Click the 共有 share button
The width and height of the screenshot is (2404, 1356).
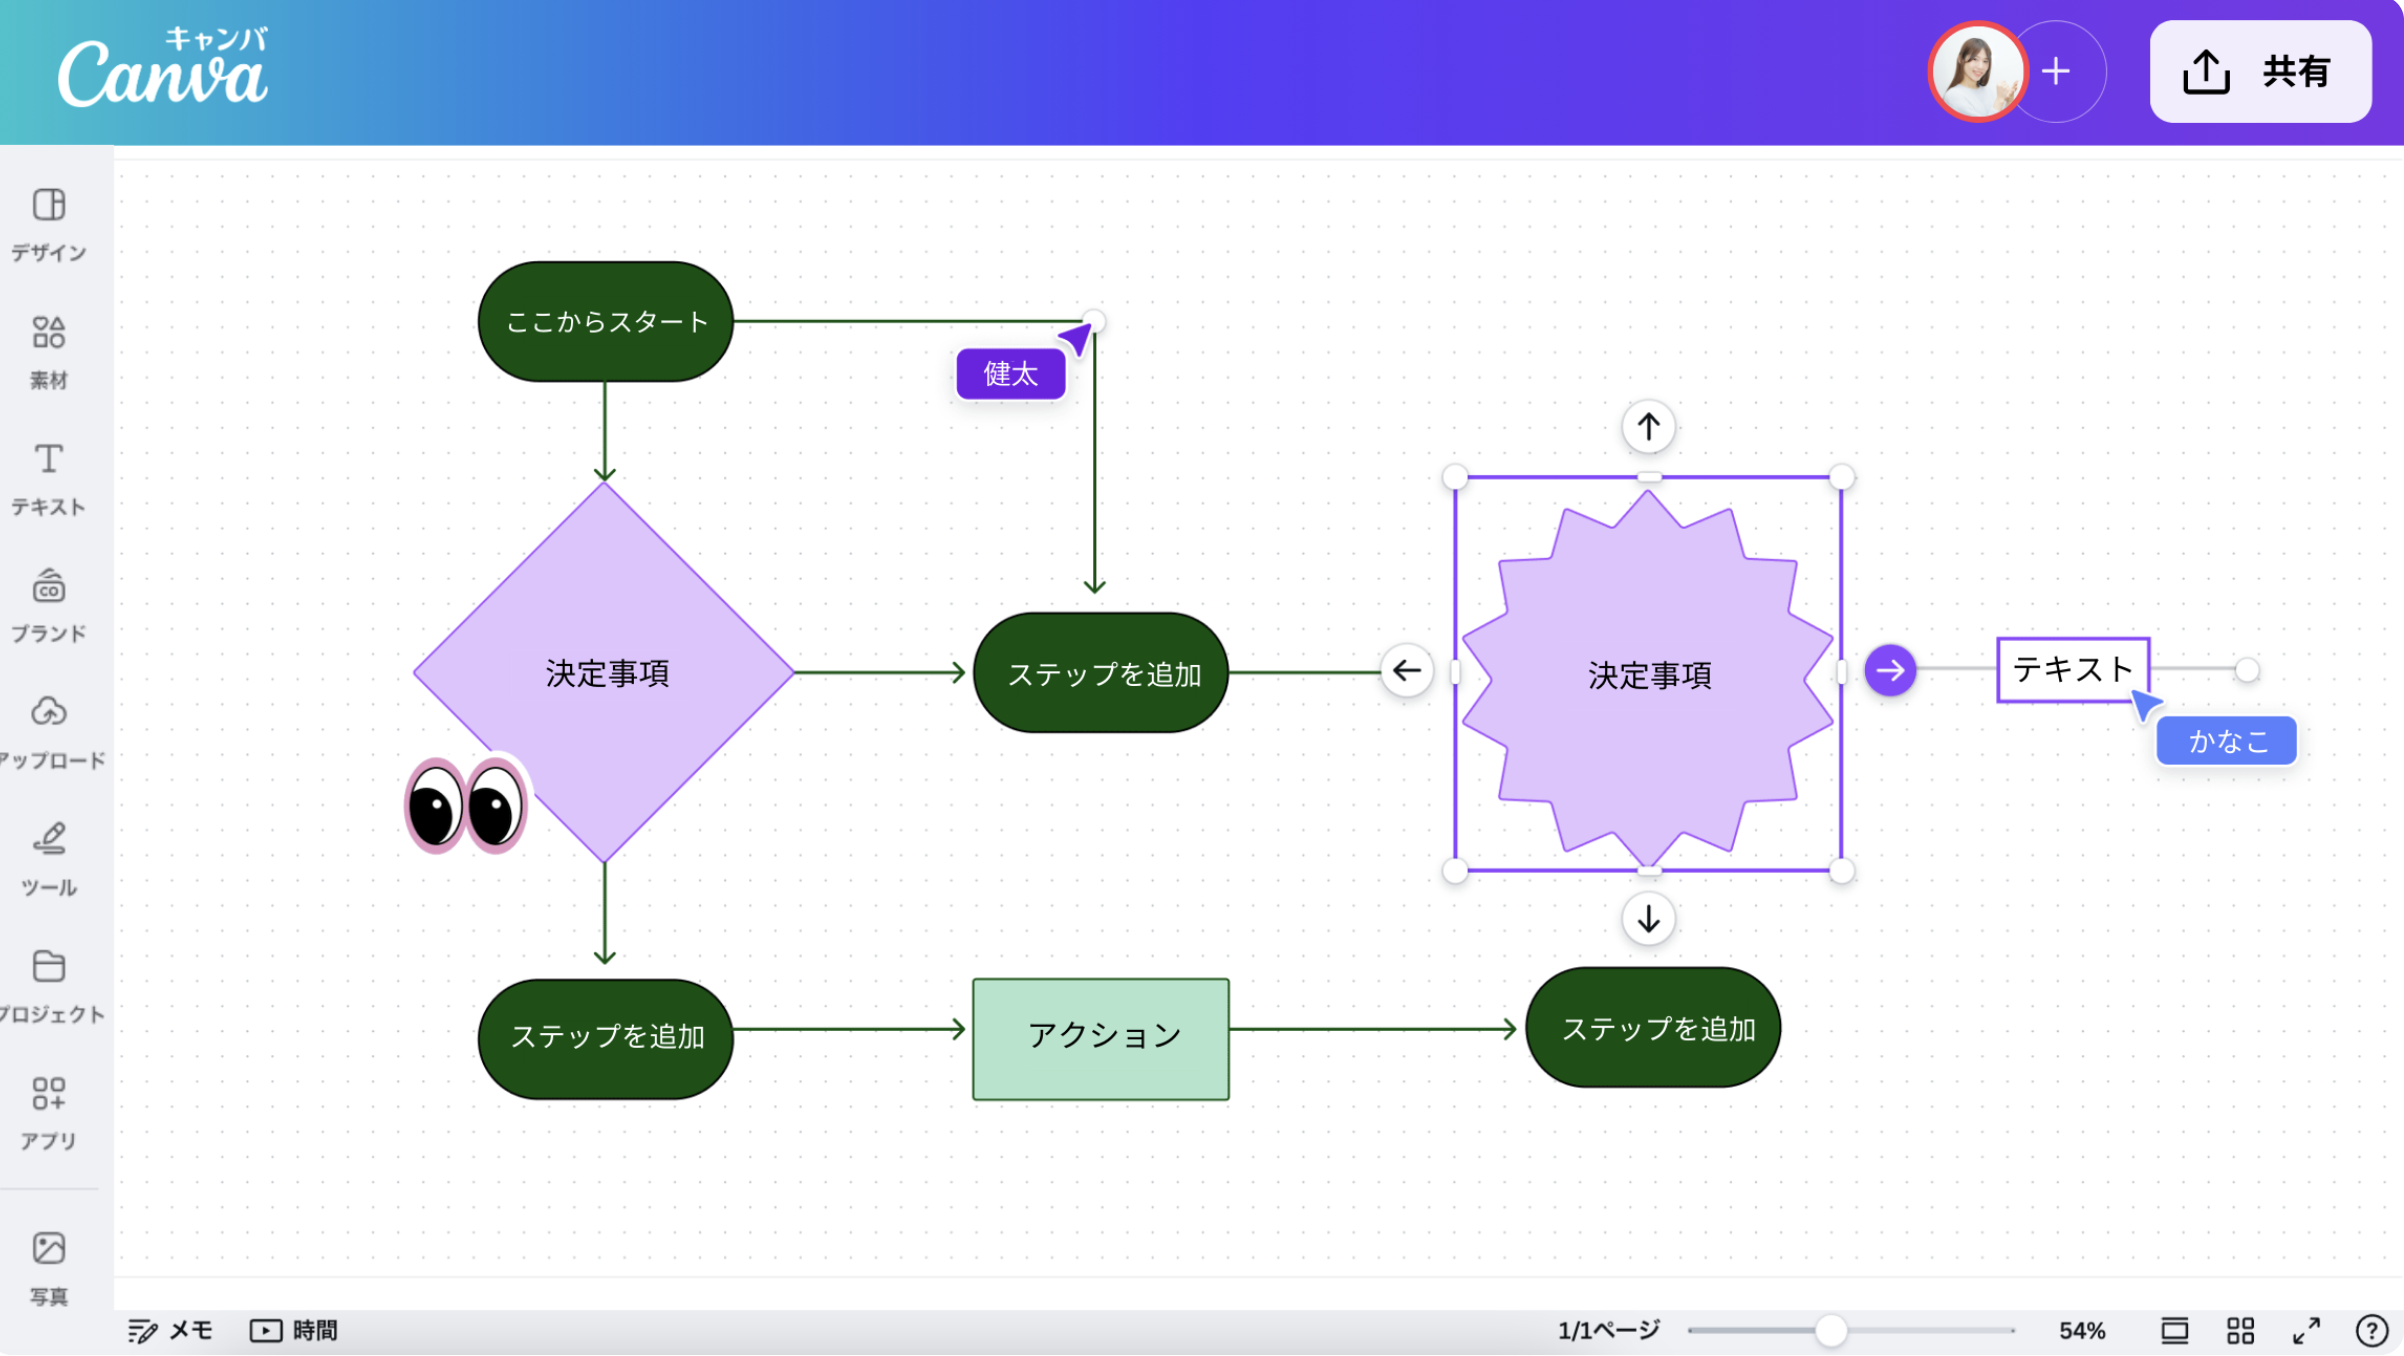pyautogui.click(x=2260, y=72)
